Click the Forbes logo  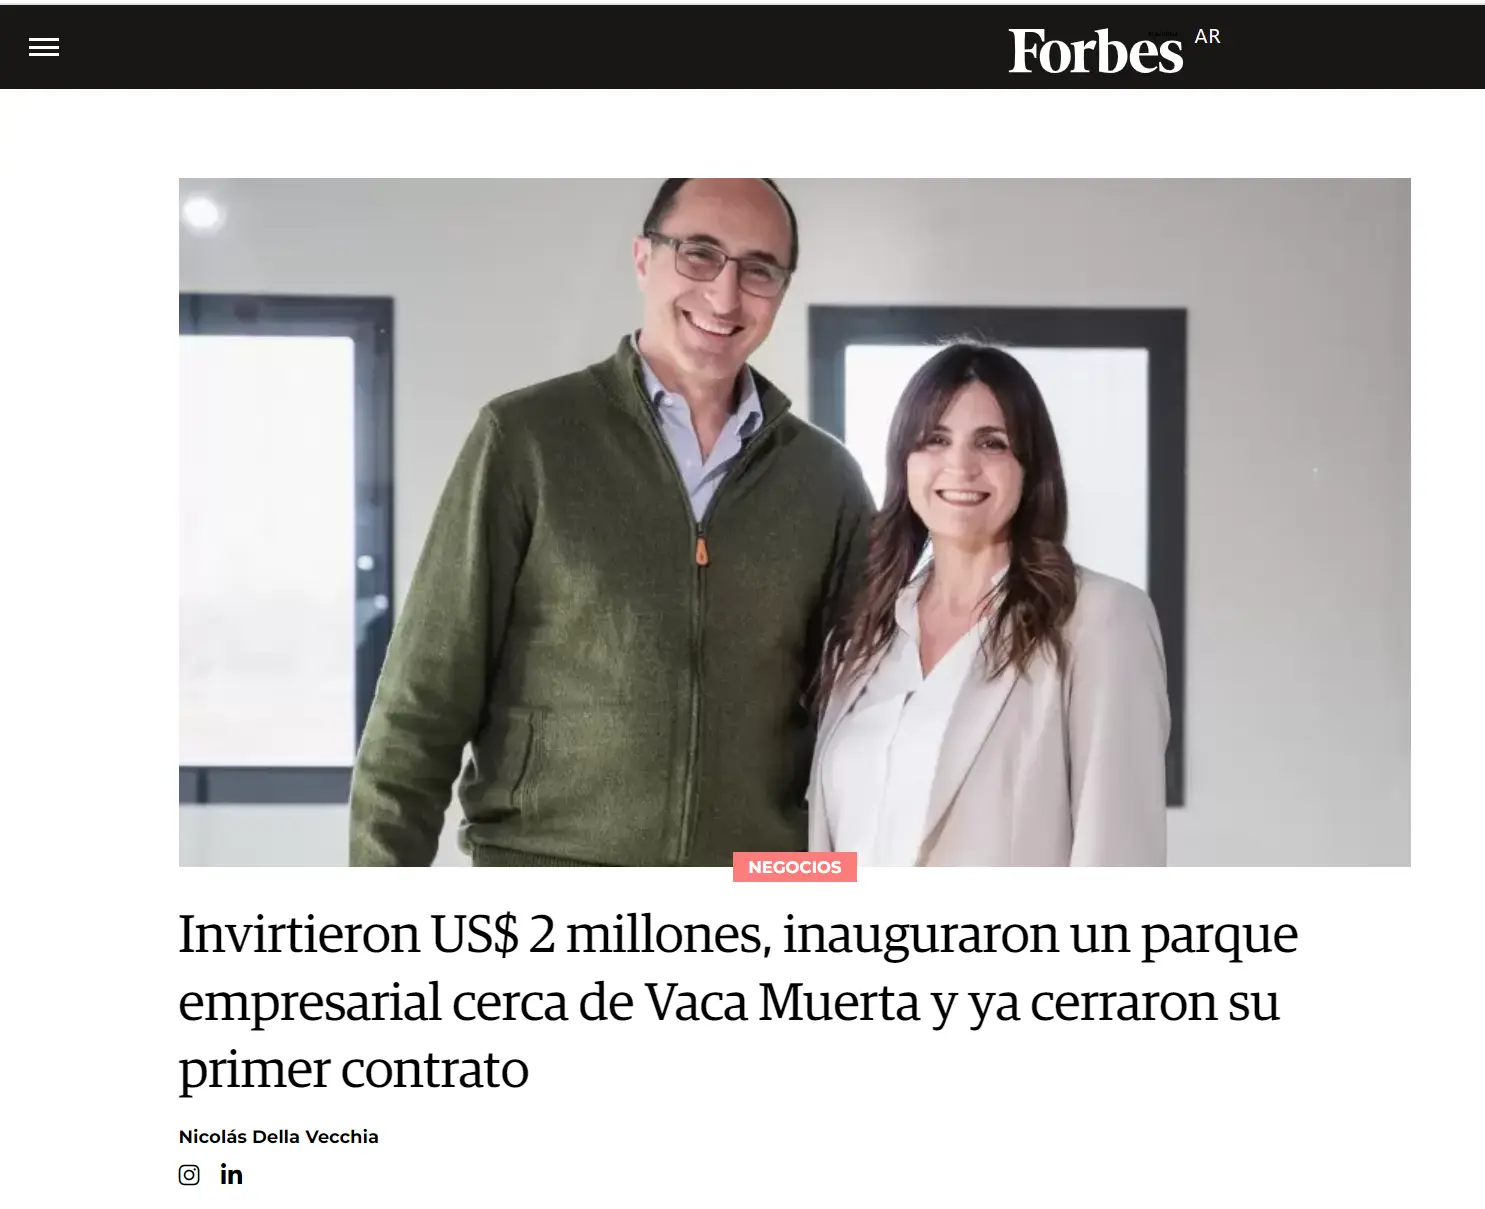[x=1095, y=51]
